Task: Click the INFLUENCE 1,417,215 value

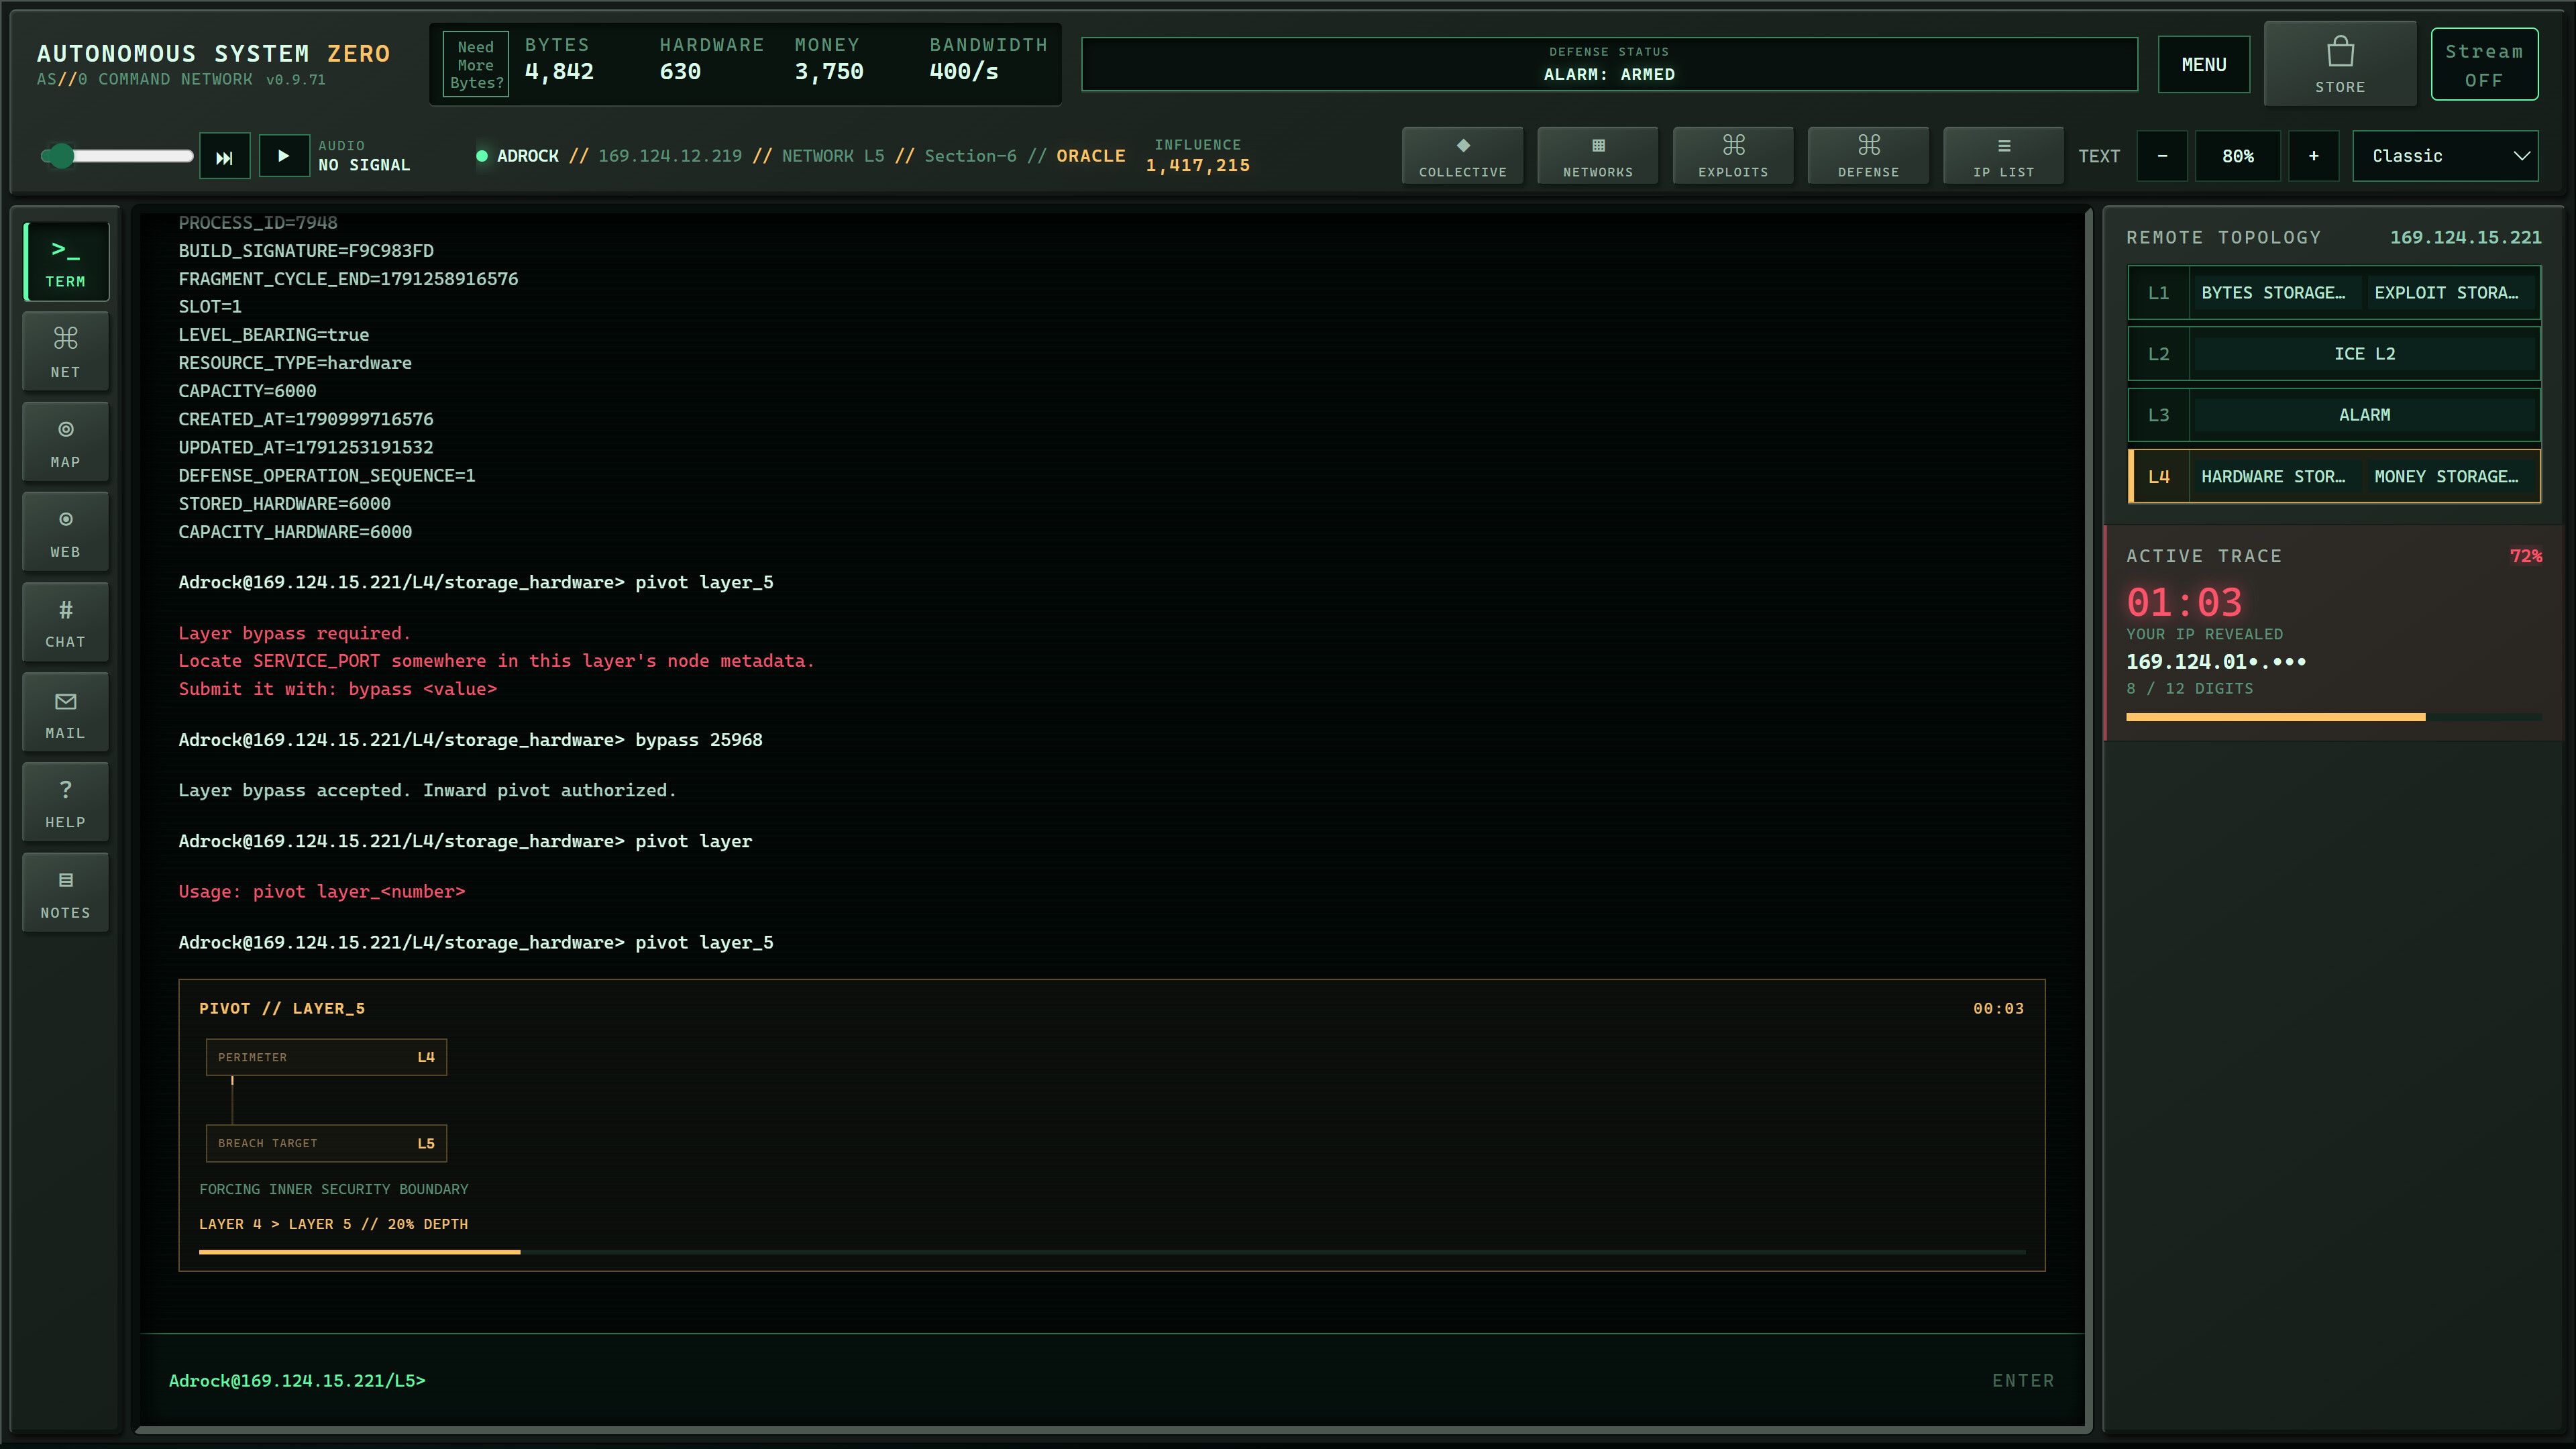Action: [1197, 166]
